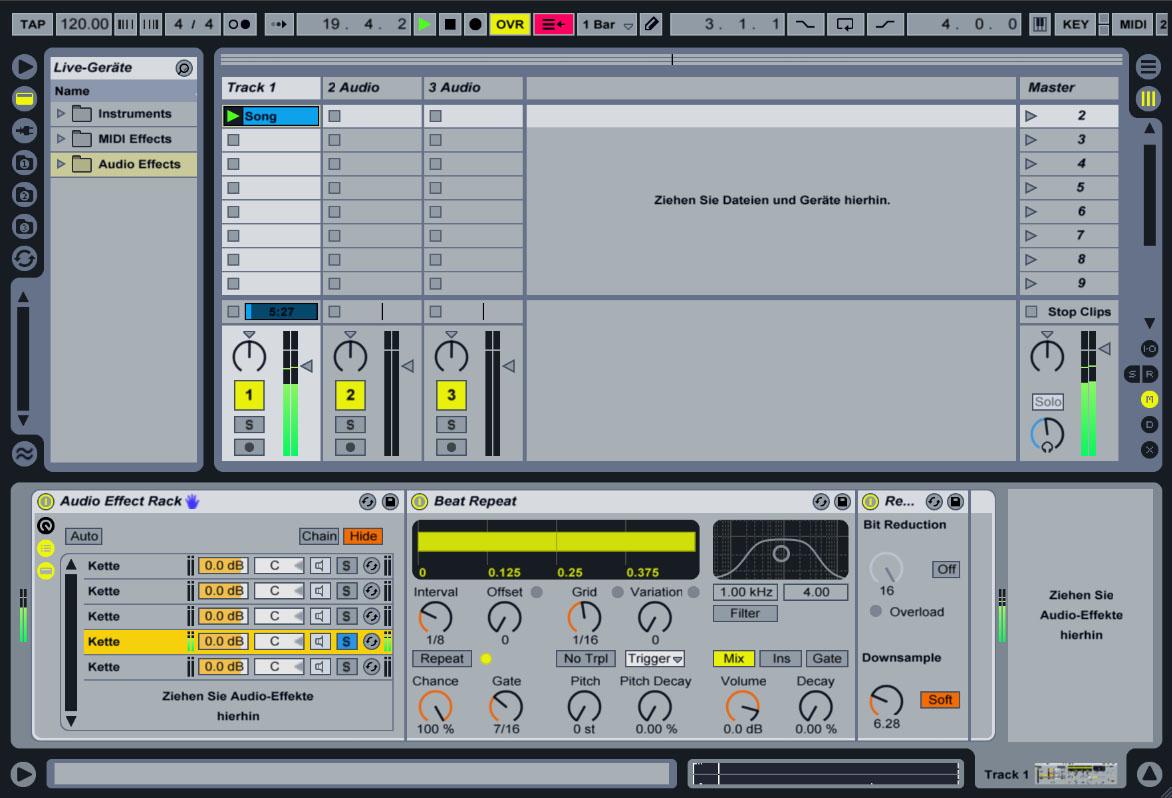The height and width of the screenshot is (798, 1172).
Task: Open File Browser 1 icon
Action: click(25, 163)
